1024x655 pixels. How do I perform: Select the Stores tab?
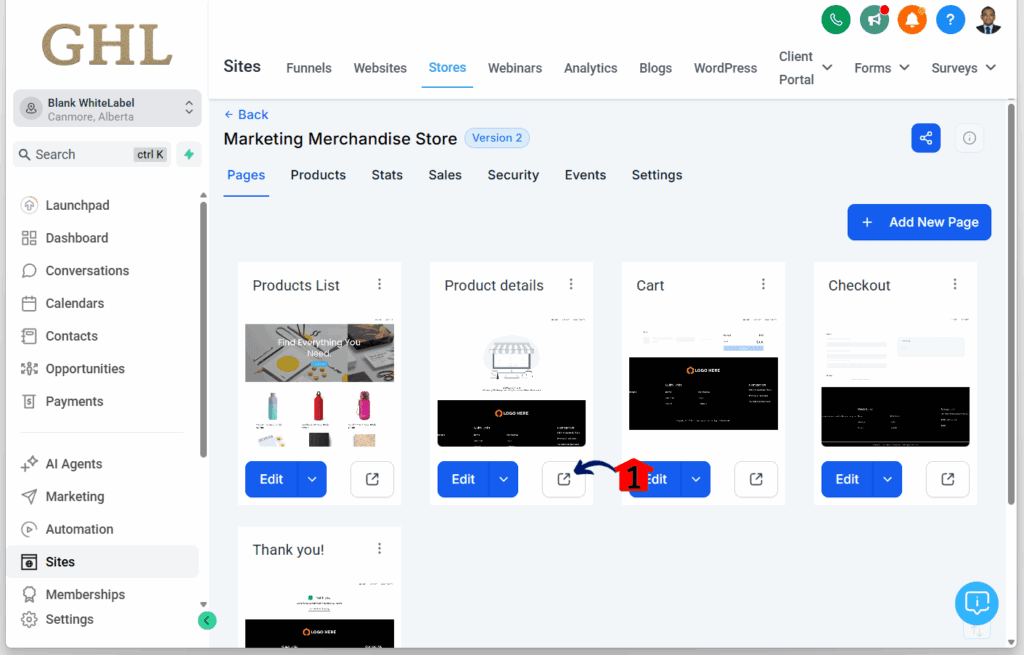tap(447, 68)
